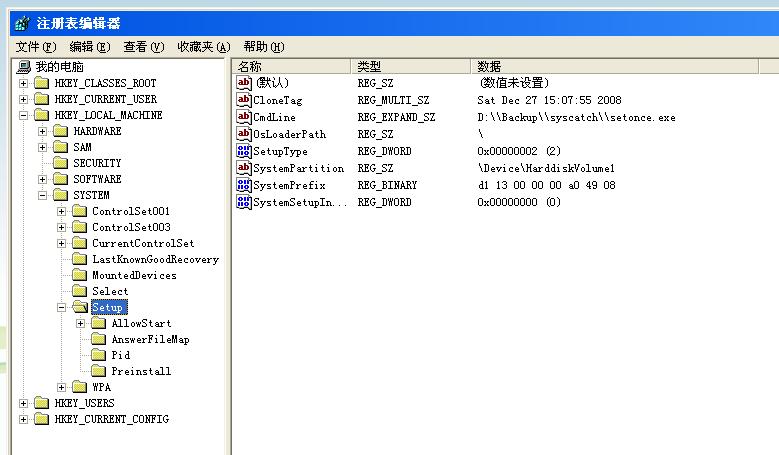Click the DWORD icon beside SetupType
The width and height of the screenshot is (779, 455).
pos(244,151)
